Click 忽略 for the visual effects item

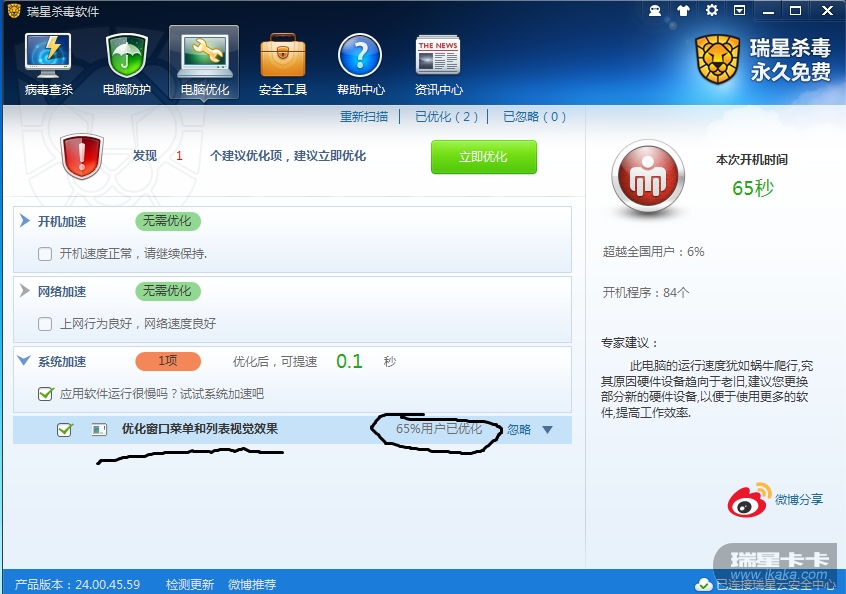519,429
